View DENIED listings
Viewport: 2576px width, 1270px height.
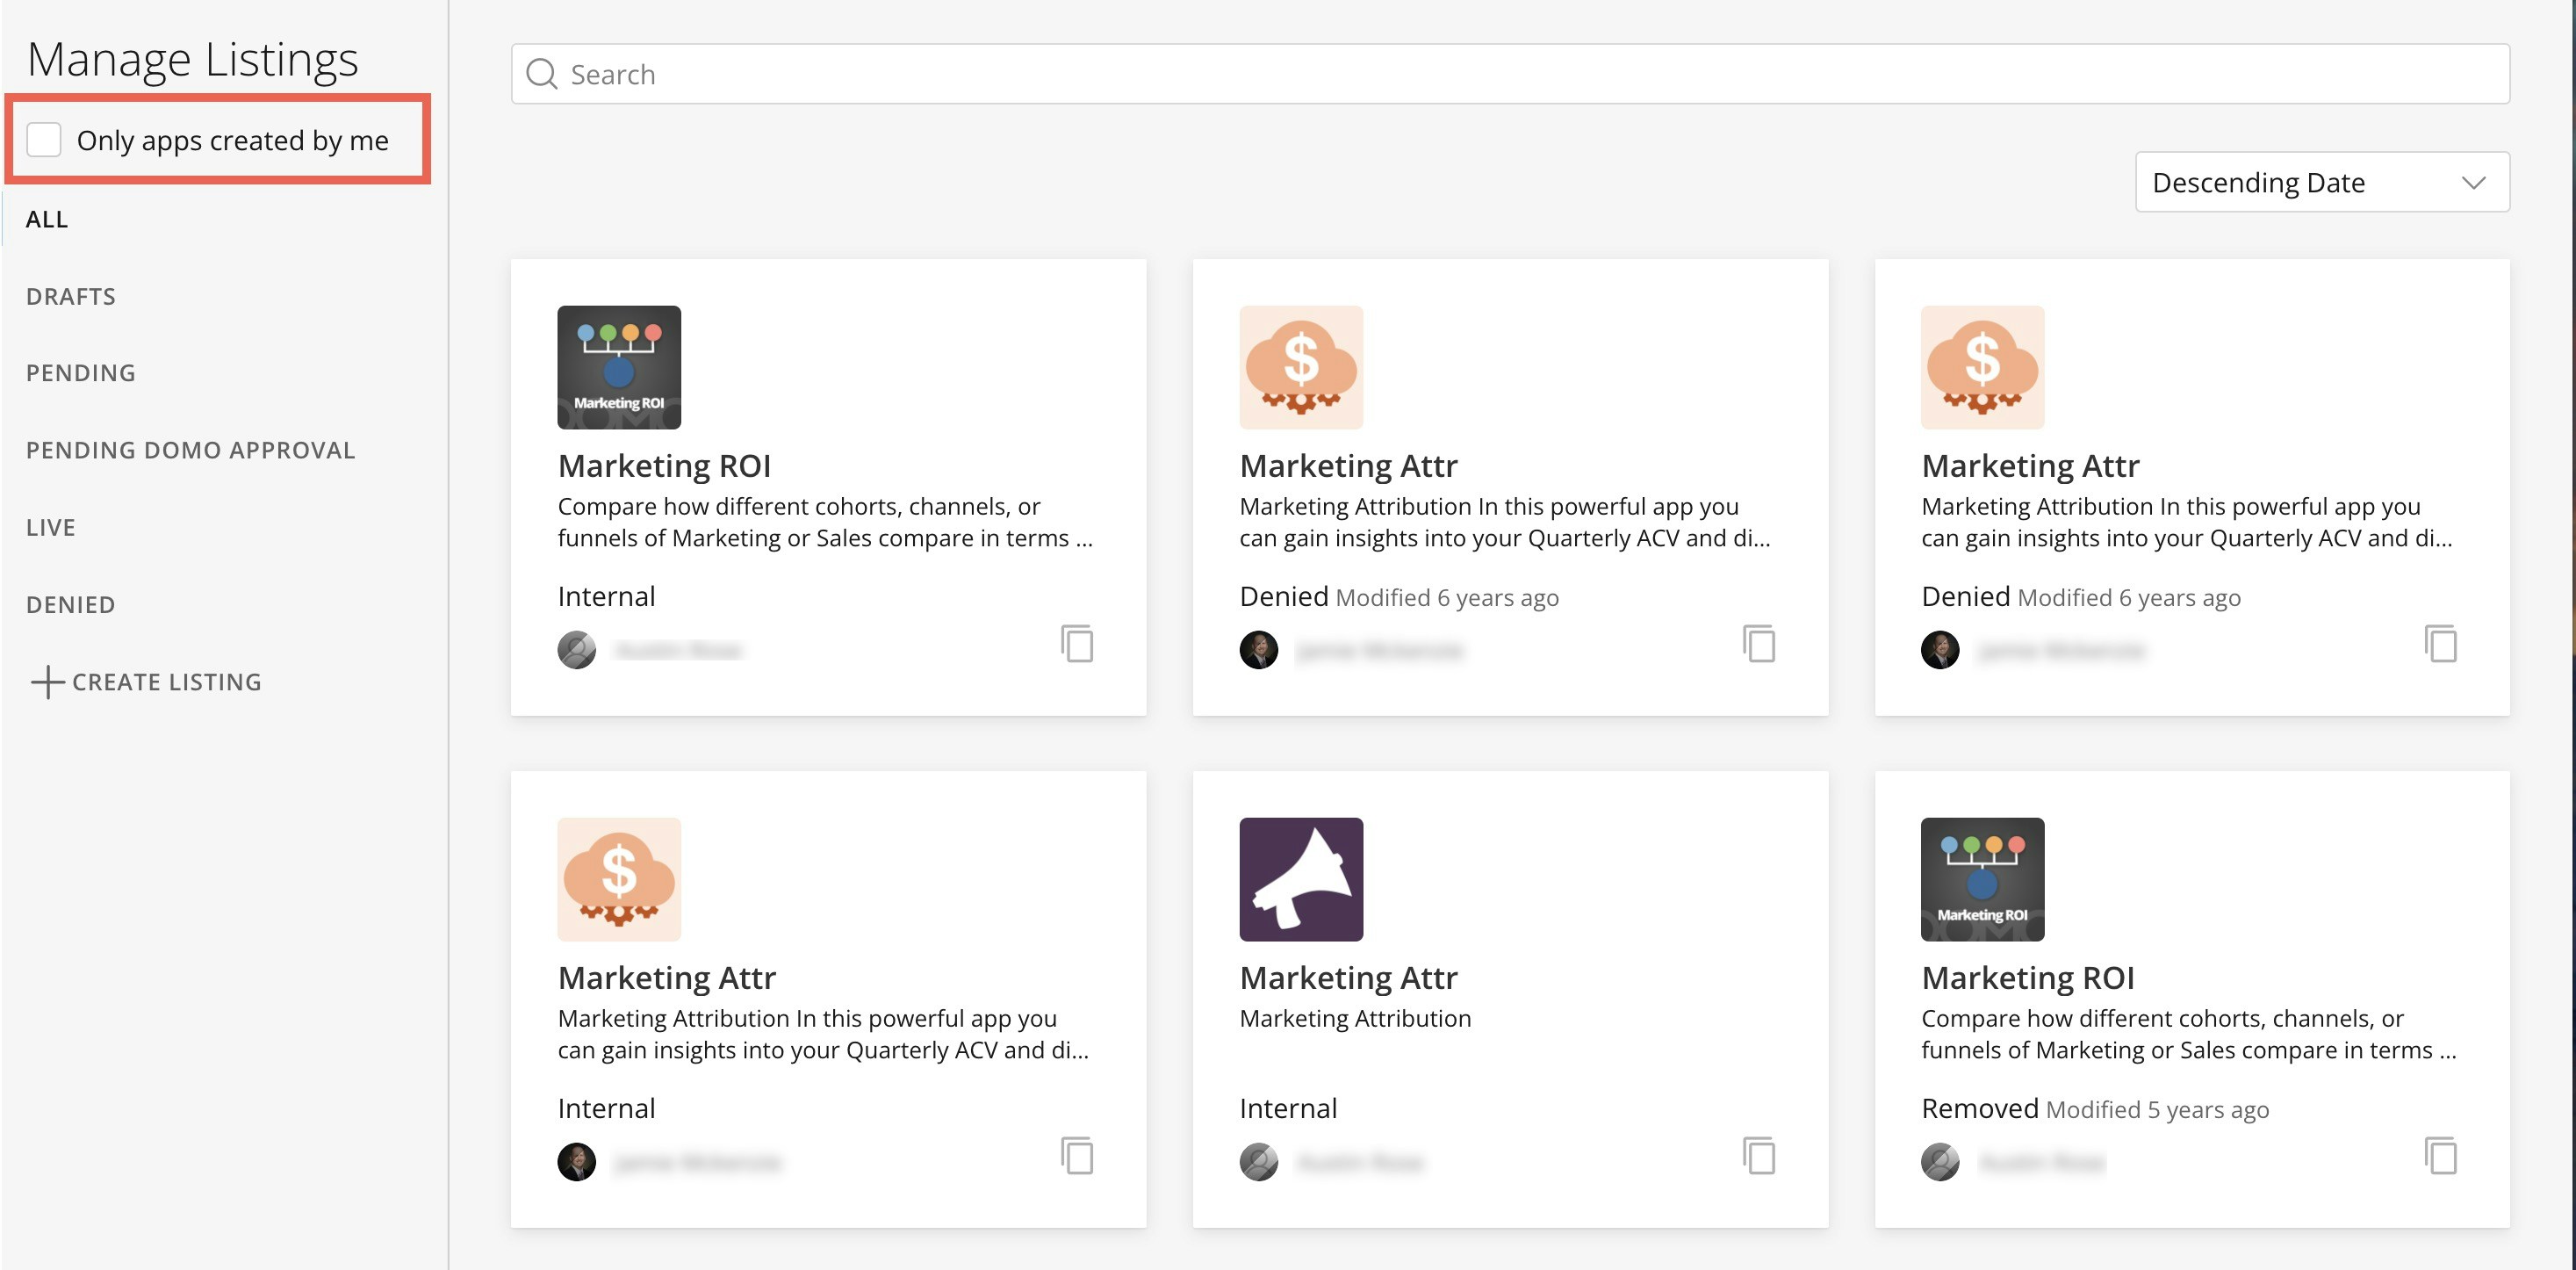[x=71, y=604]
